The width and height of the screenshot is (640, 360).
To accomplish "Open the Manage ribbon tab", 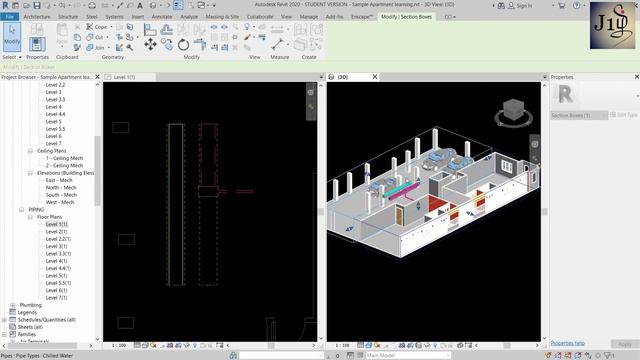I will click(309, 17).
